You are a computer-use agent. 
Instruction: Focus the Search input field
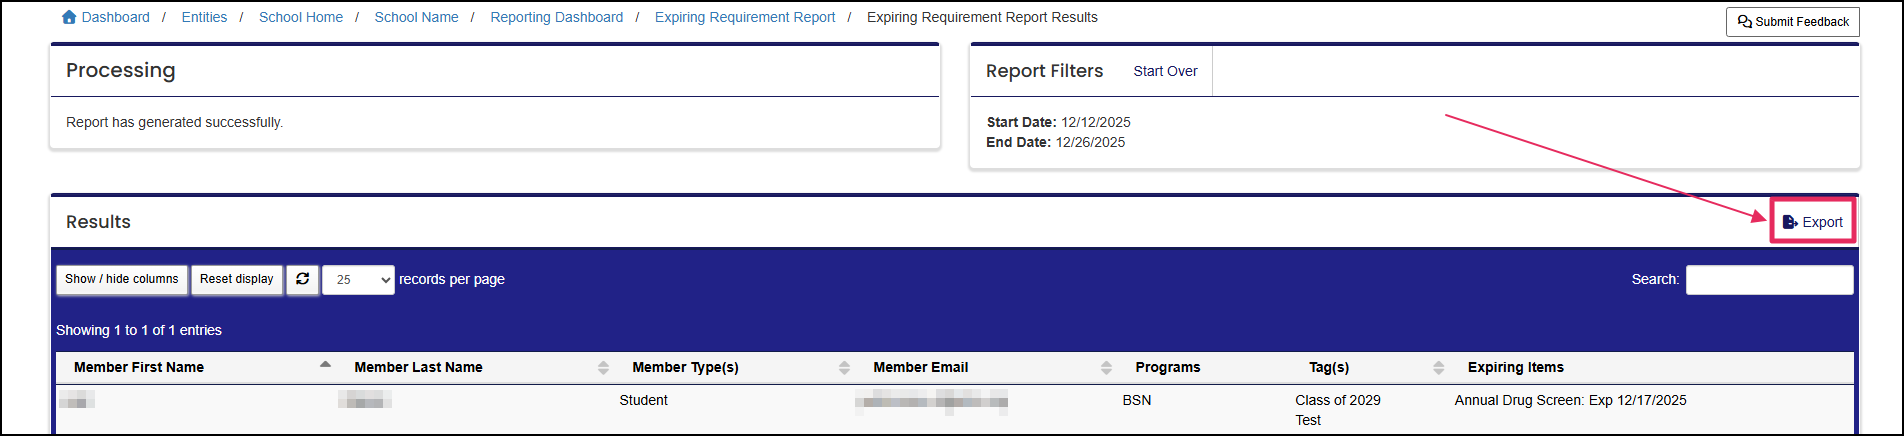(1769, 280)
